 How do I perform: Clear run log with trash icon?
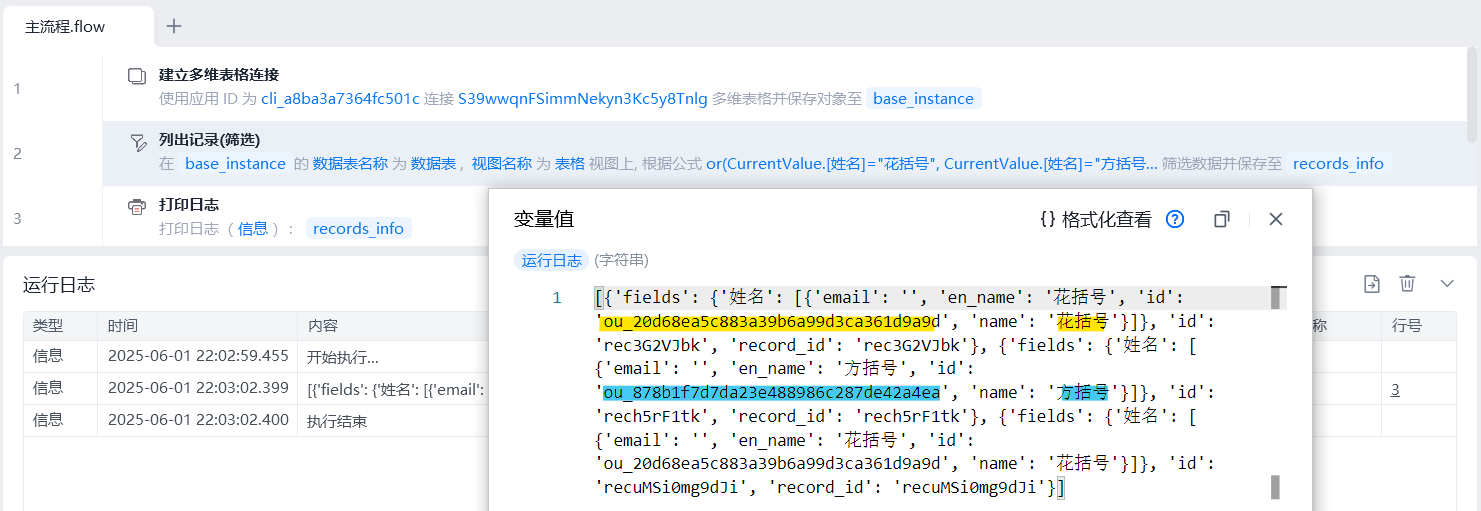[1407, 284]
